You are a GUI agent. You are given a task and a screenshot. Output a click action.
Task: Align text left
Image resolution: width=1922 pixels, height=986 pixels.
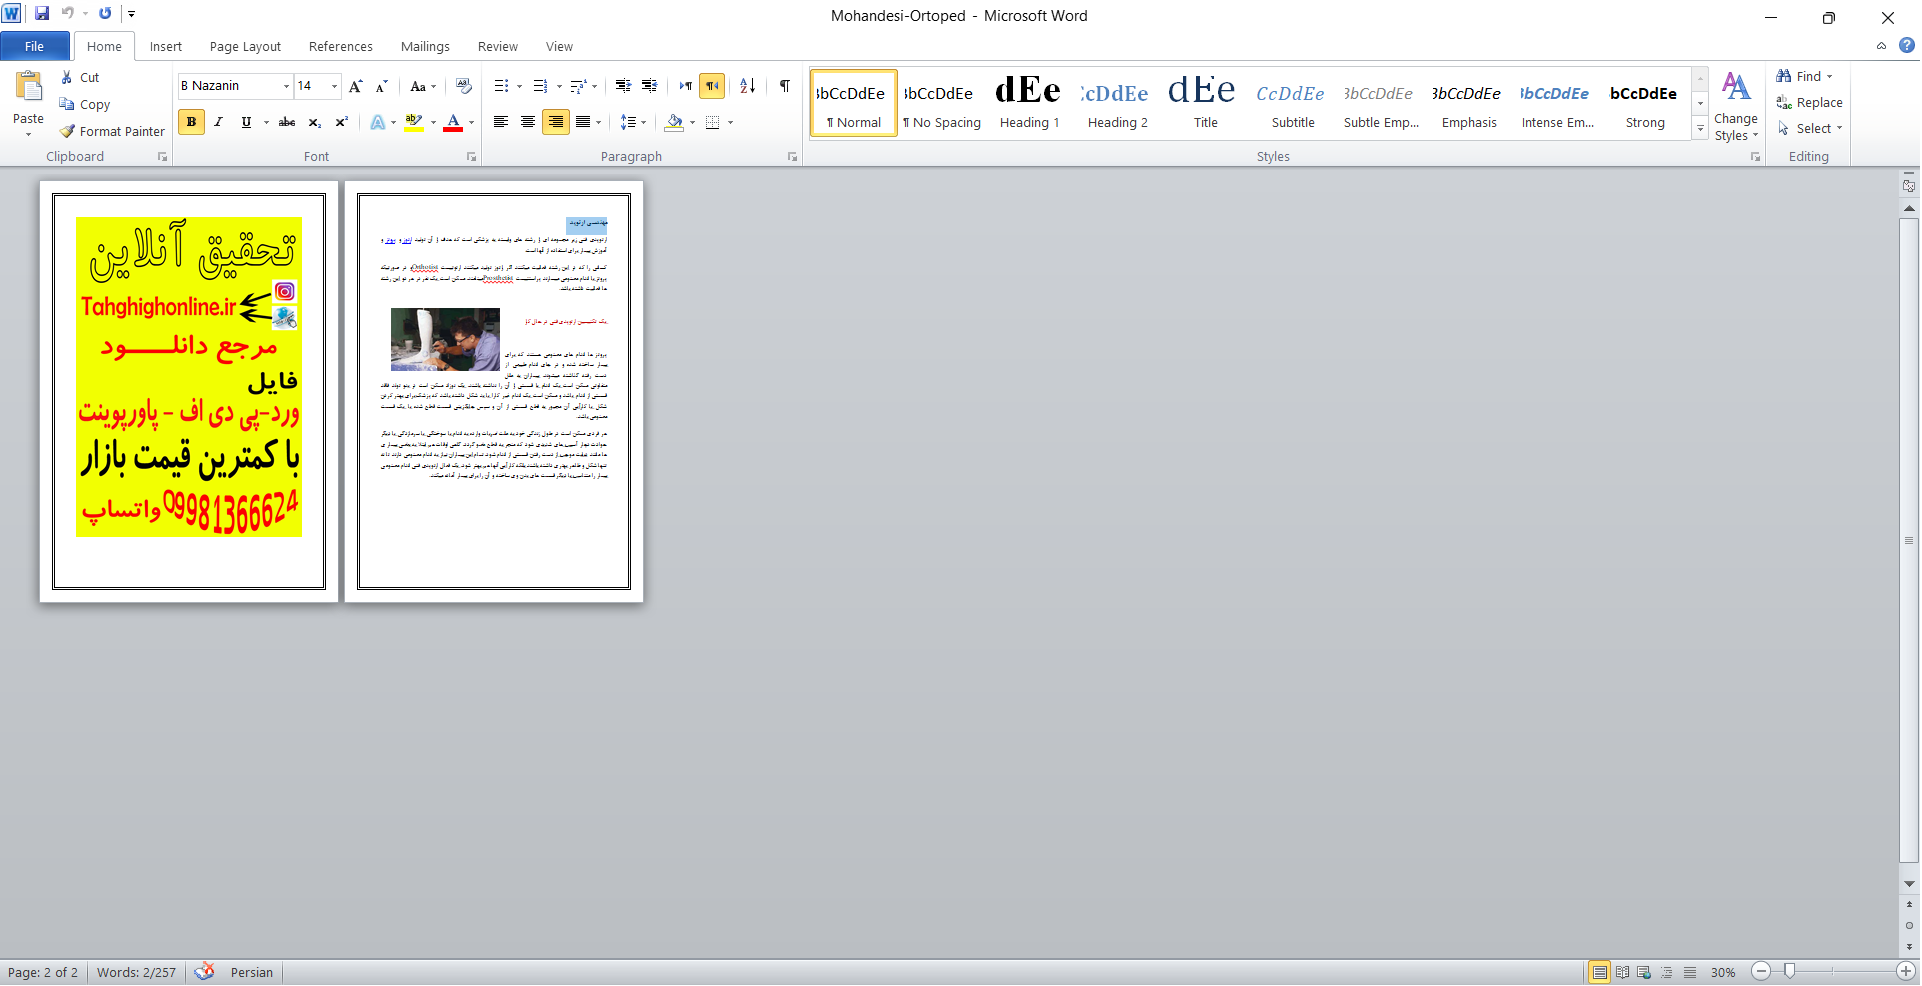pyautogui.click(x=500, y=122)
